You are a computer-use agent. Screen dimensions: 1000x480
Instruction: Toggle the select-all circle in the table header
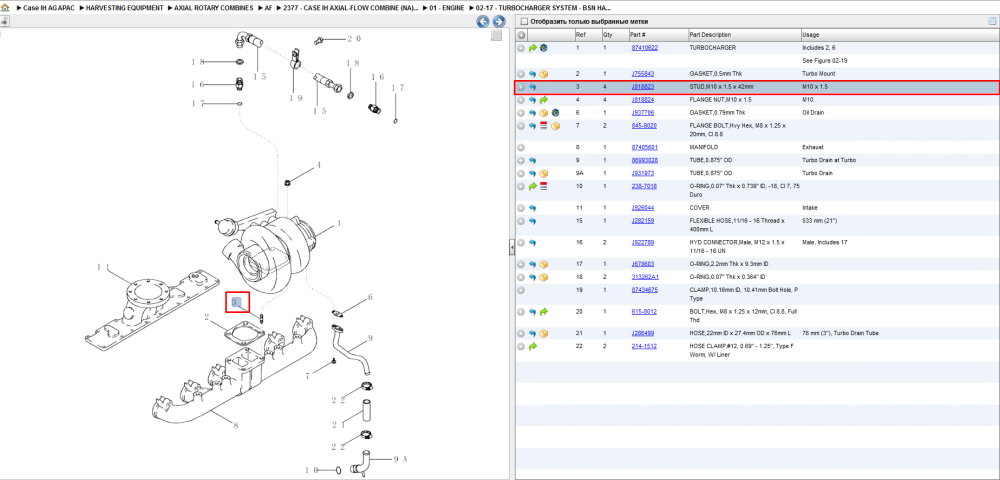point(521,35)
